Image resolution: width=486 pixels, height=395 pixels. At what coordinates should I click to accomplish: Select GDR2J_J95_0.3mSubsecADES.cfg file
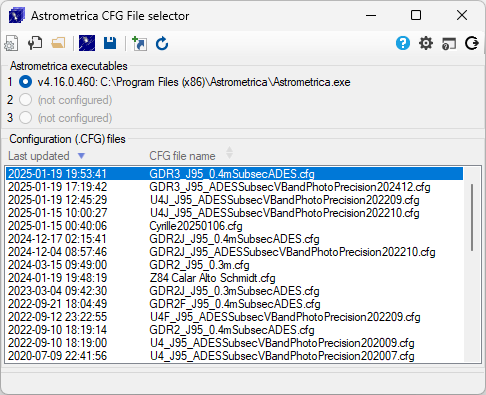[234, 291]
